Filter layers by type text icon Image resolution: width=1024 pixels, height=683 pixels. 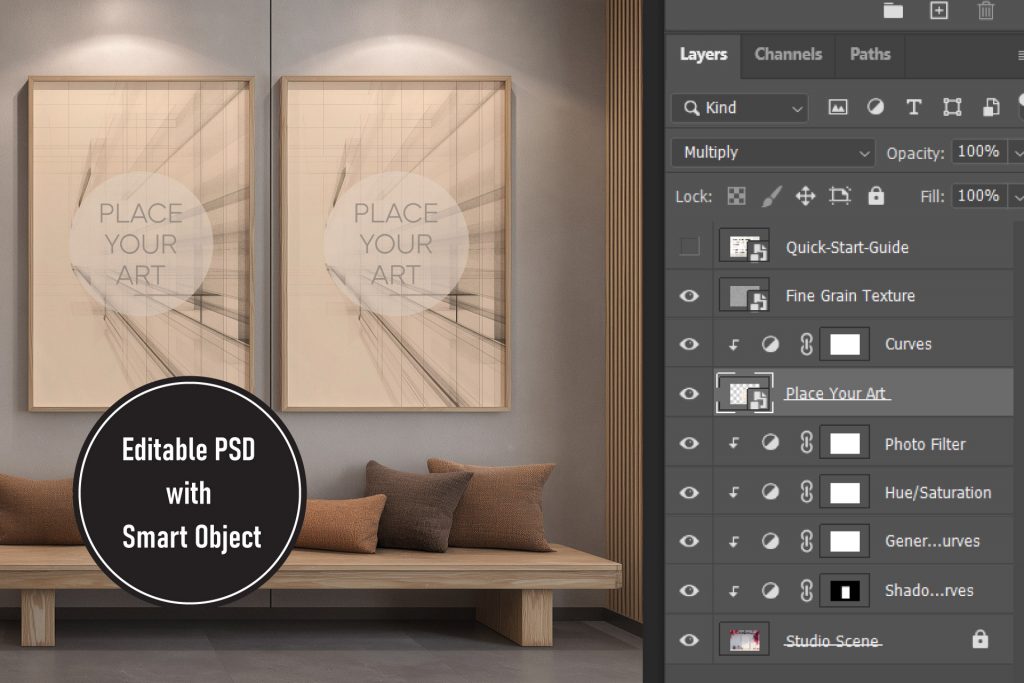[x=914, y=107]
